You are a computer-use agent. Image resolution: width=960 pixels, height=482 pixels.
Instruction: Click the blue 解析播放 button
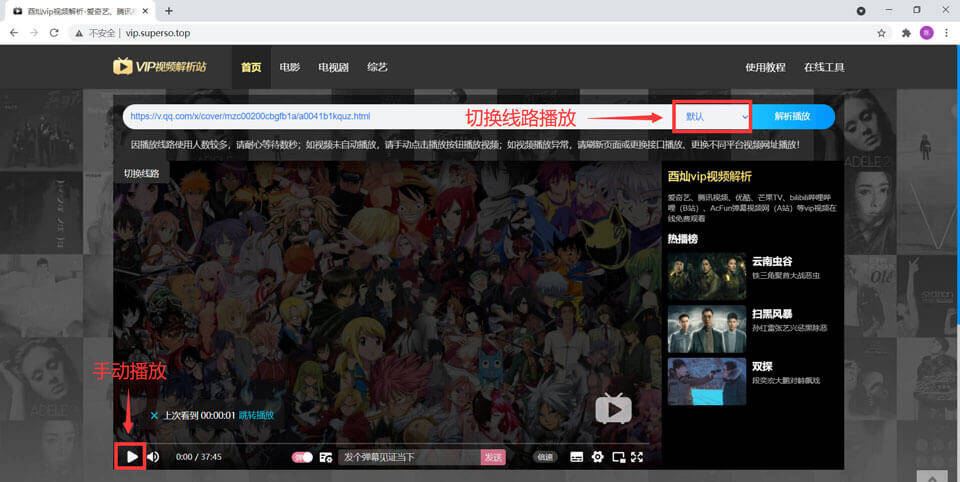click(792, 117)
